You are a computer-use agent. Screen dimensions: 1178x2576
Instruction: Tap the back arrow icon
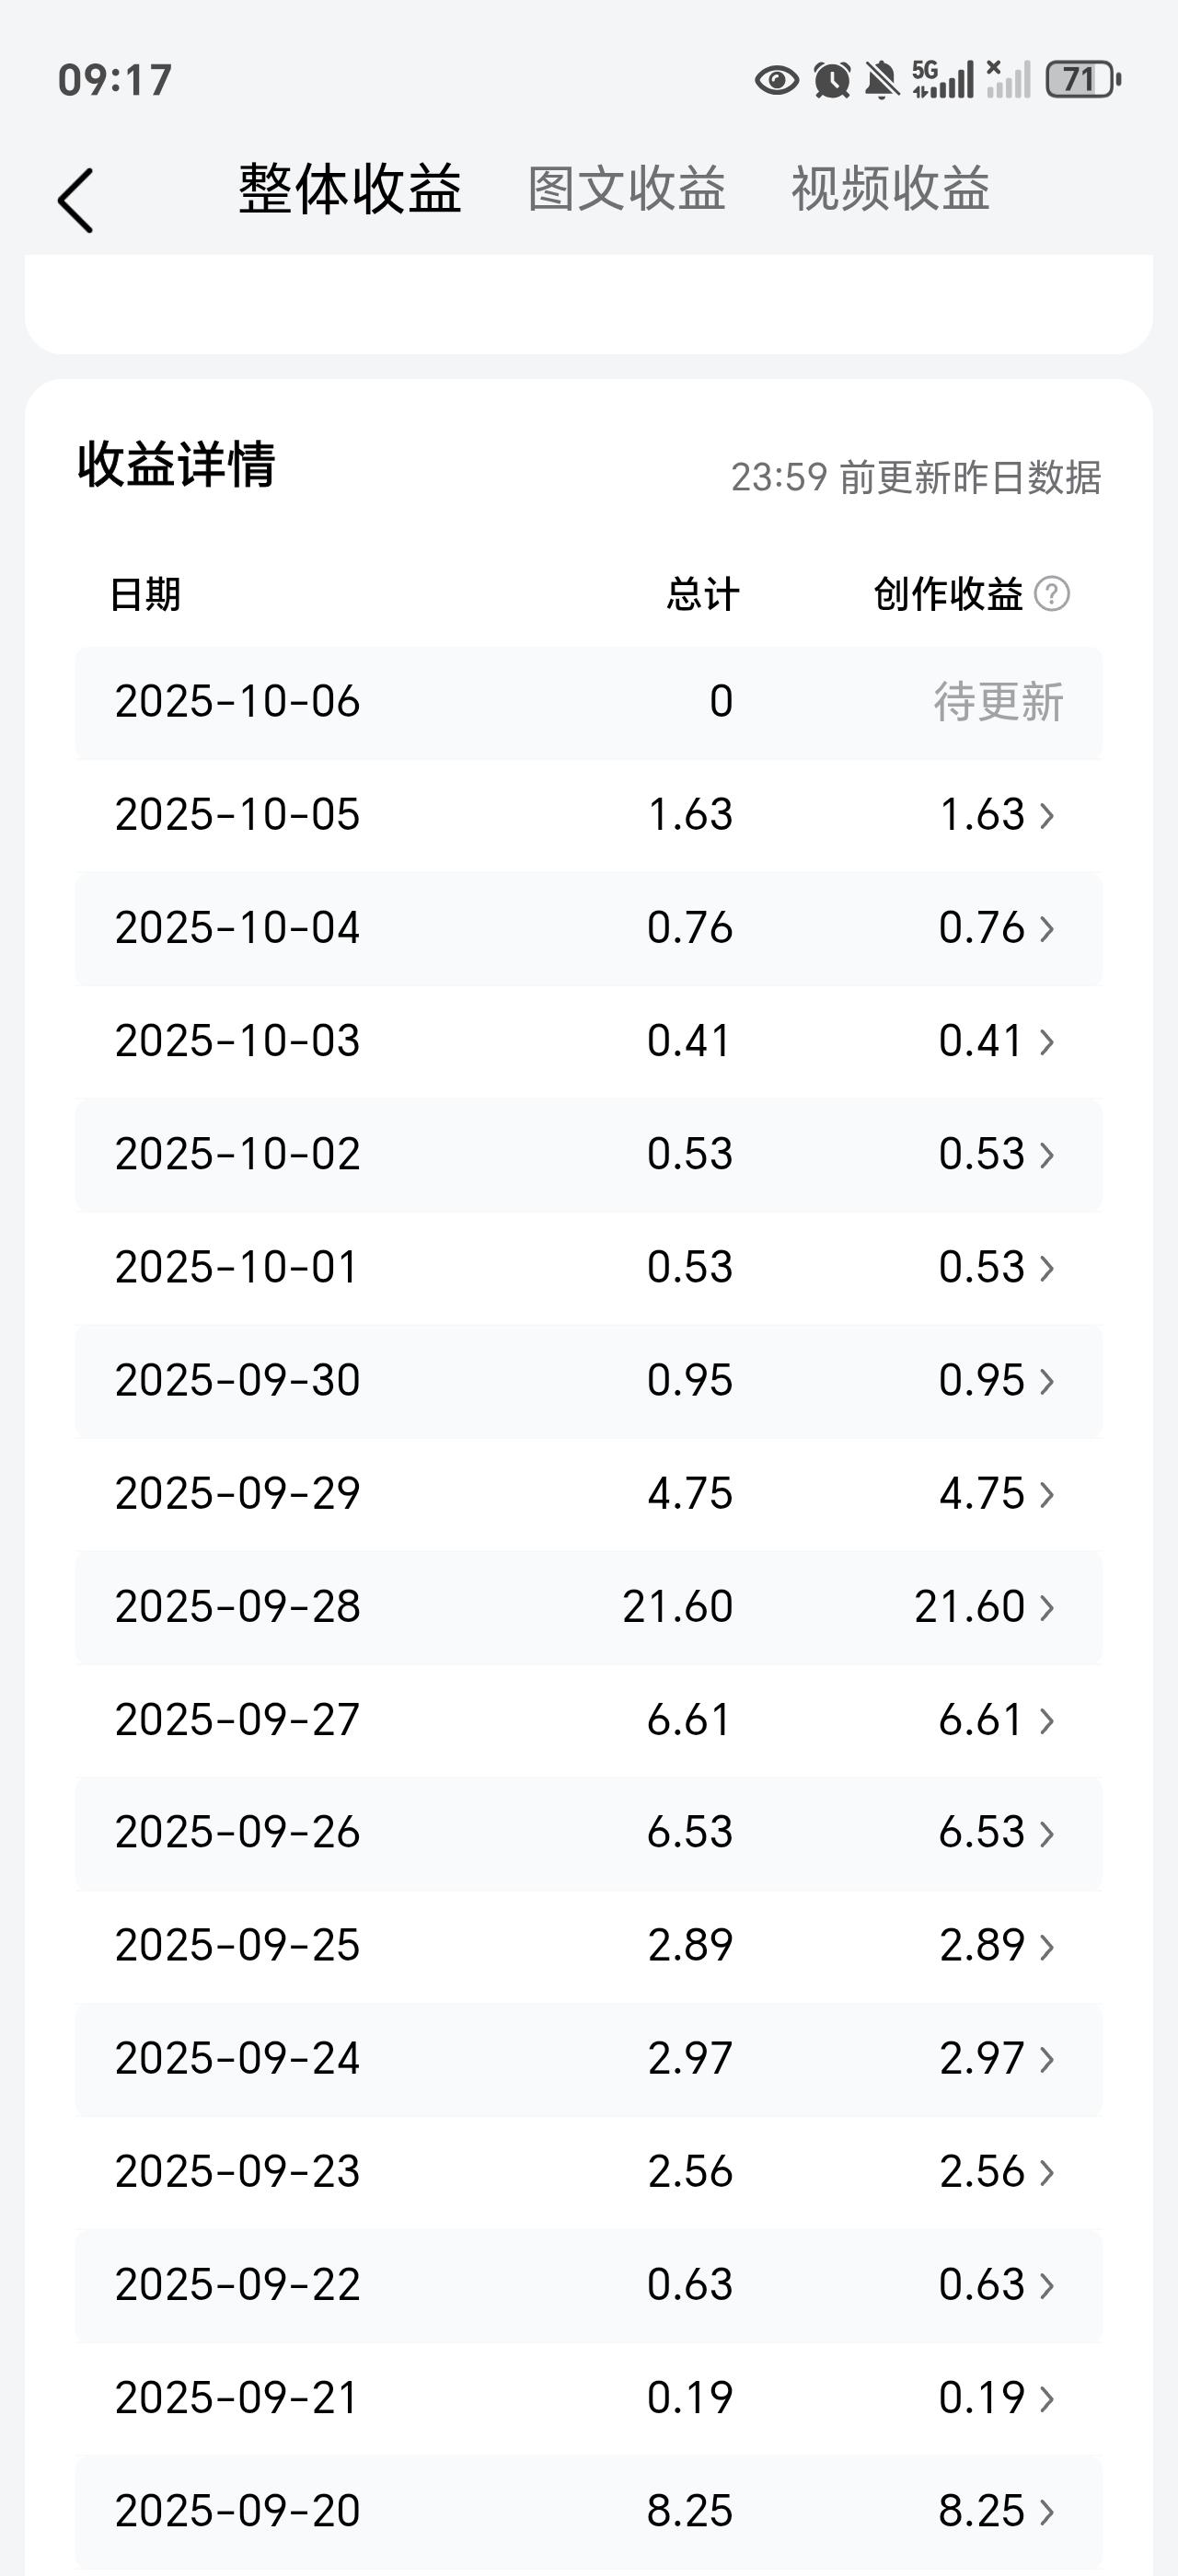click(x=76, y=201)
